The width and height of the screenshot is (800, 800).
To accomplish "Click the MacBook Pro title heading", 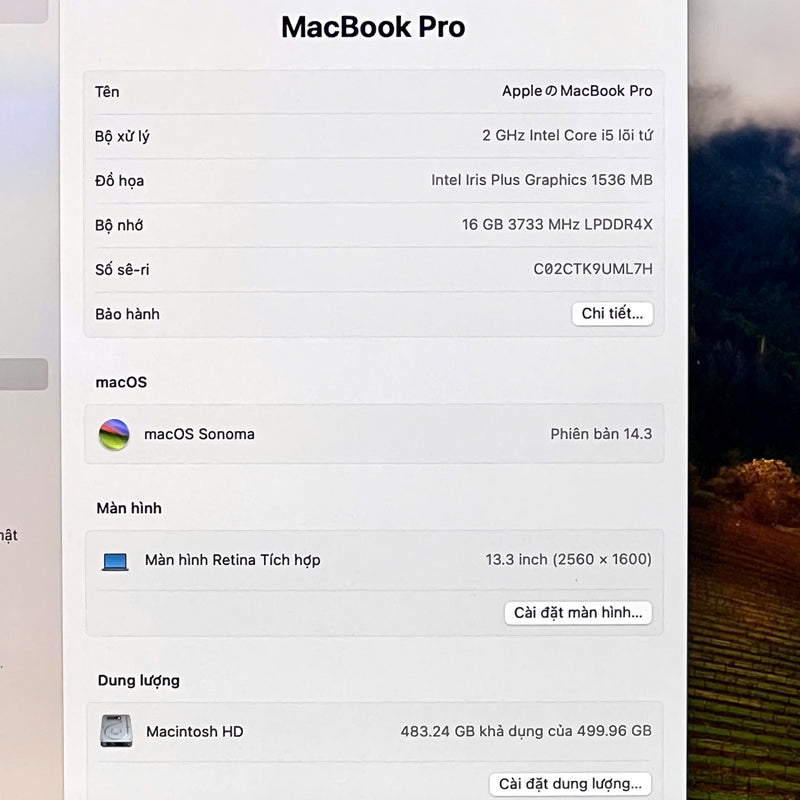I will pyautogui.click(x=373, y=27).
